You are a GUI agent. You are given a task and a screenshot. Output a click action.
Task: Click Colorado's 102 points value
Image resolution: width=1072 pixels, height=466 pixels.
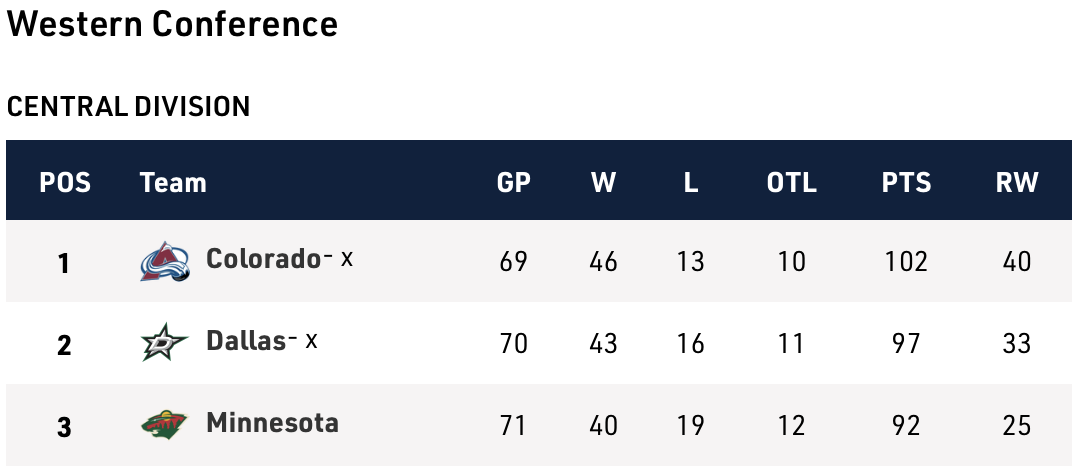point(906,262)
